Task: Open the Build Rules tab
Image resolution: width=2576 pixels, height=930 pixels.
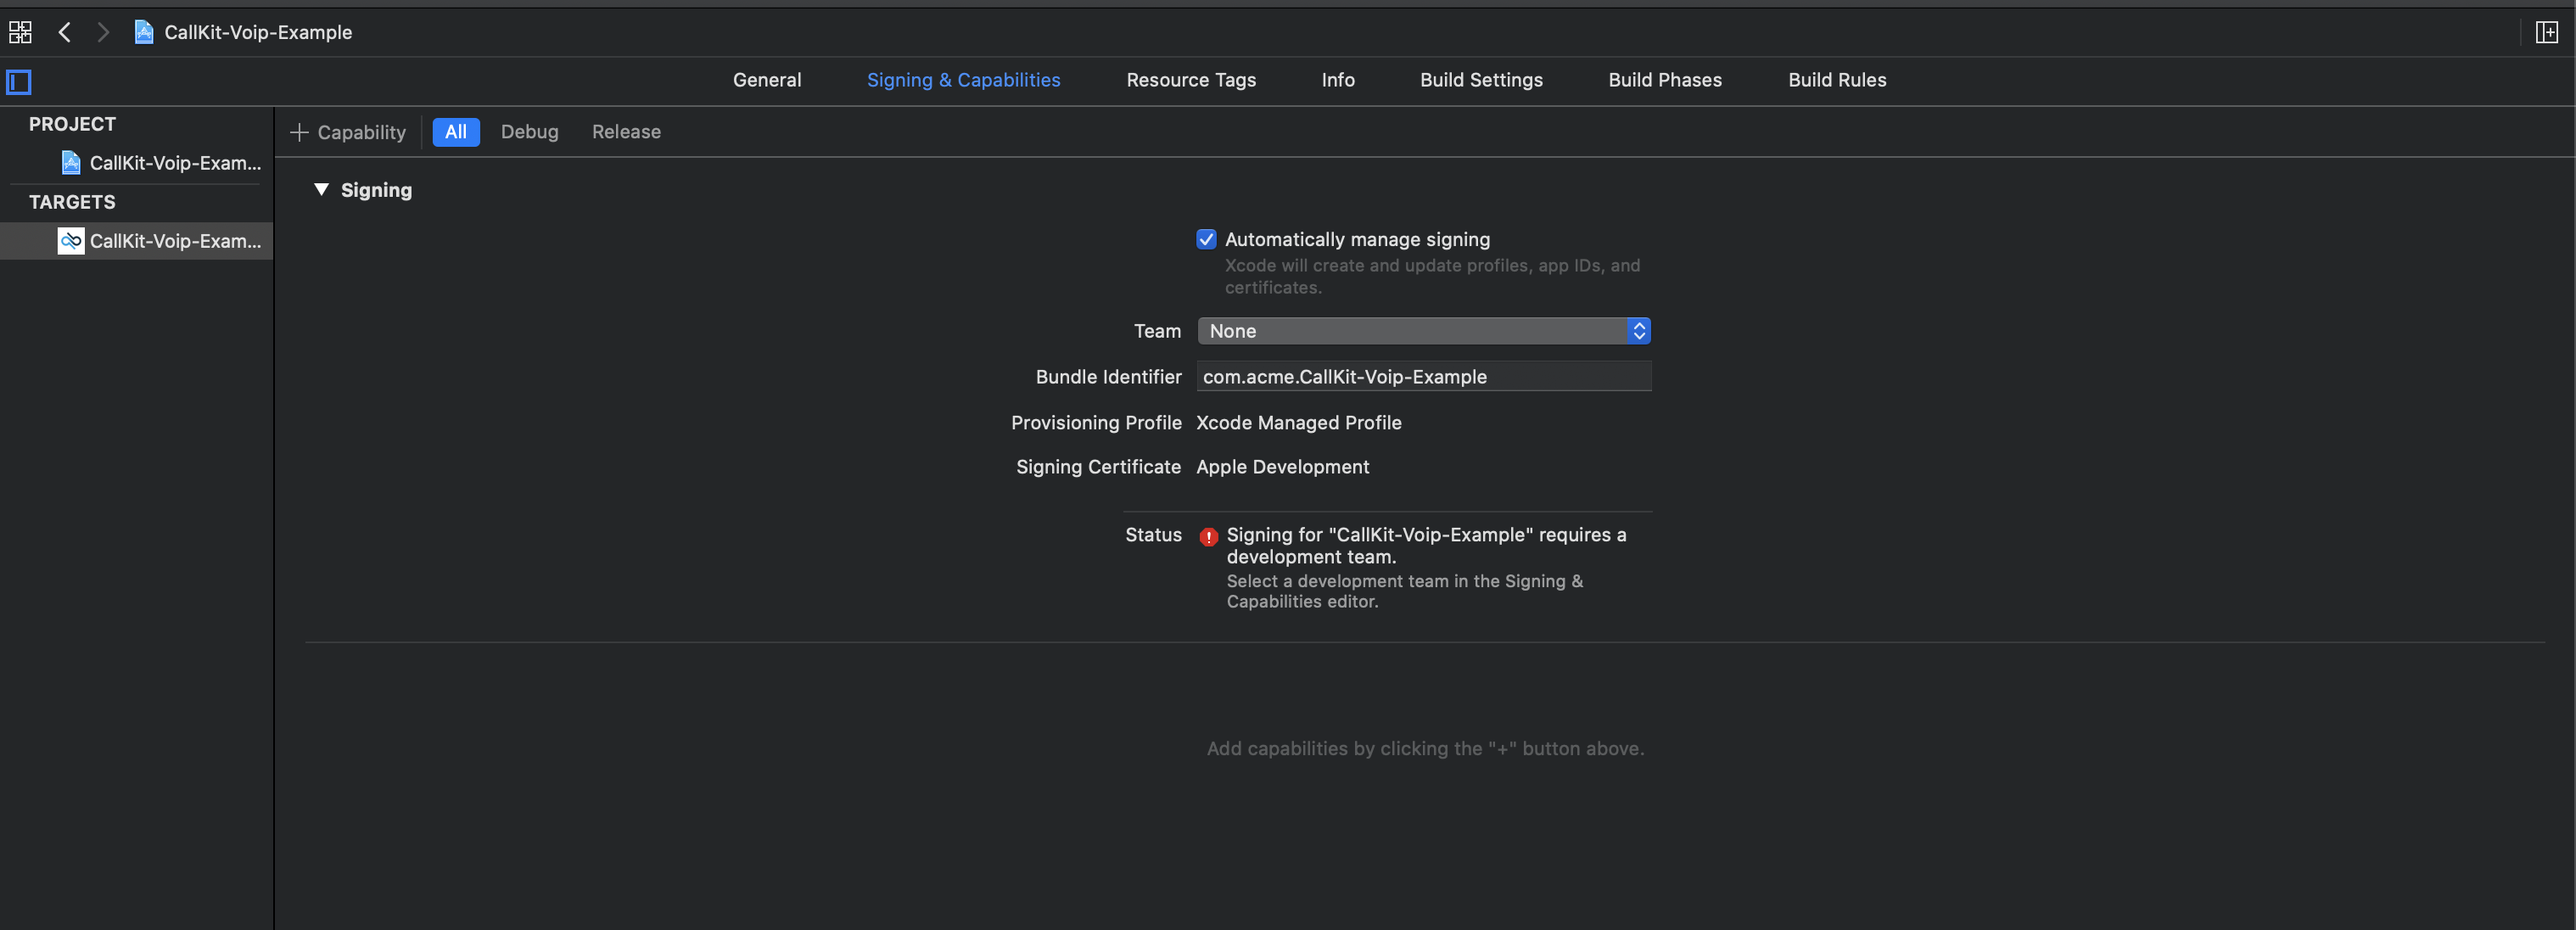Action: 1837,80
